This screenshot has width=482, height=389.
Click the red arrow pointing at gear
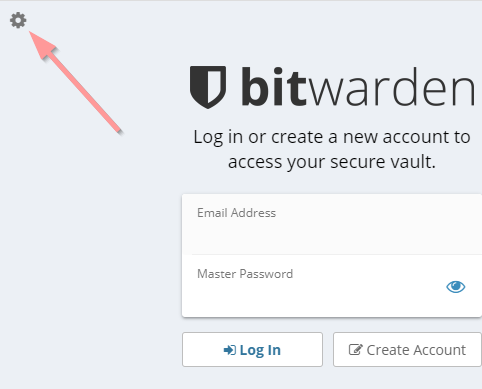pos(75,83)
